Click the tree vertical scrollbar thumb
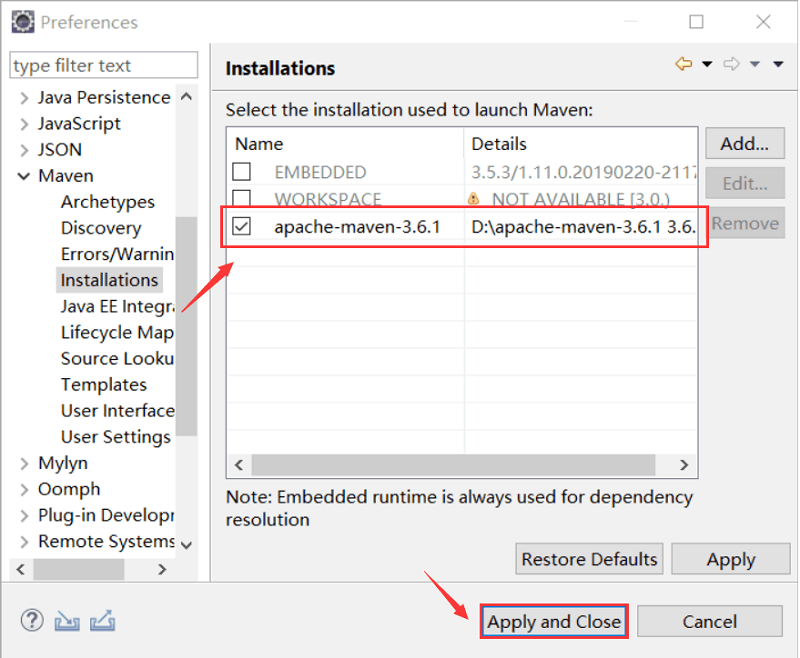The width and height of the screenshot is (800, 658). pyautogui.click(x=187, y=326)
